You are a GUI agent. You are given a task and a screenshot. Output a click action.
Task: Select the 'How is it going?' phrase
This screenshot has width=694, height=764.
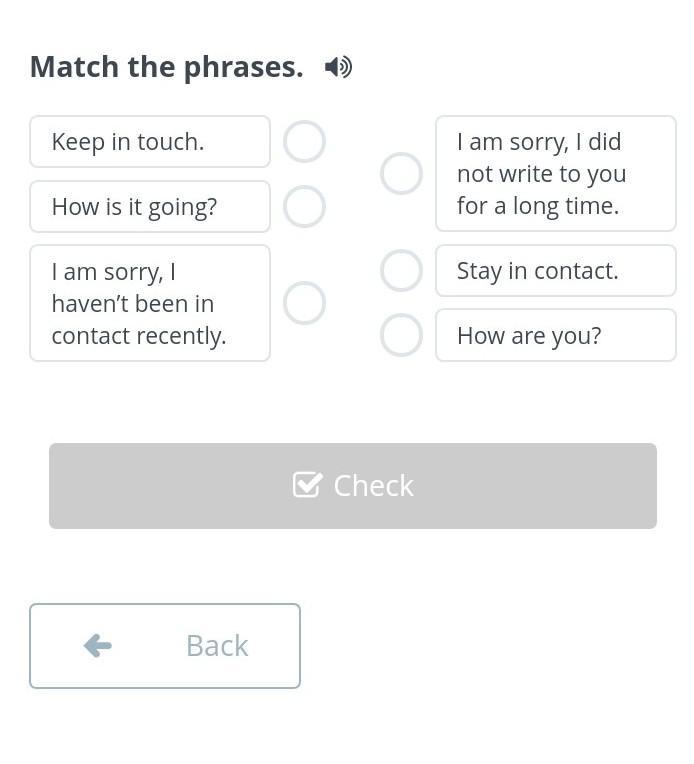[x=150, y=207]
